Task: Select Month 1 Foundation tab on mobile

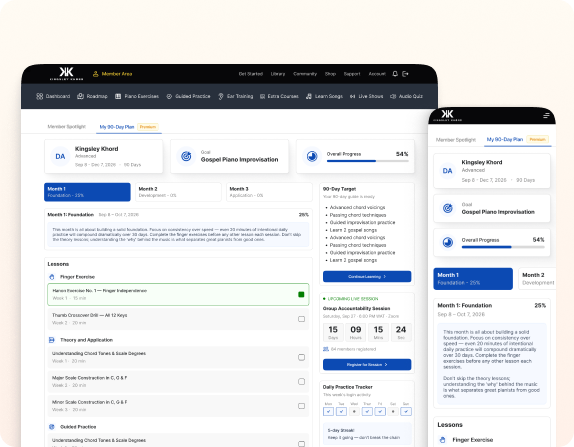Action: click(x=473, y=279)
